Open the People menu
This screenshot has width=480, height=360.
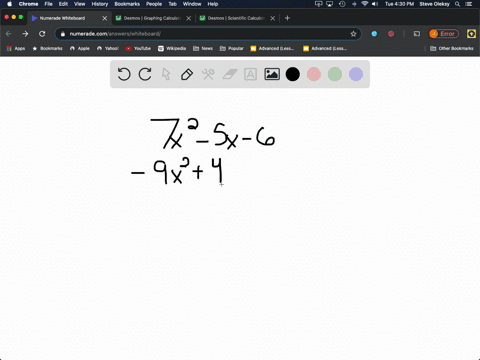pyautogui.click(x=154, y=4)
